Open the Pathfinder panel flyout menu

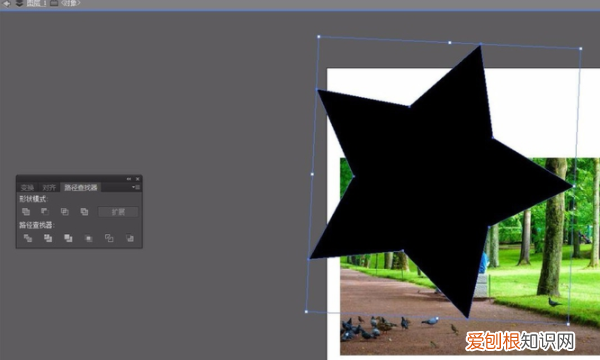point(135,187)
